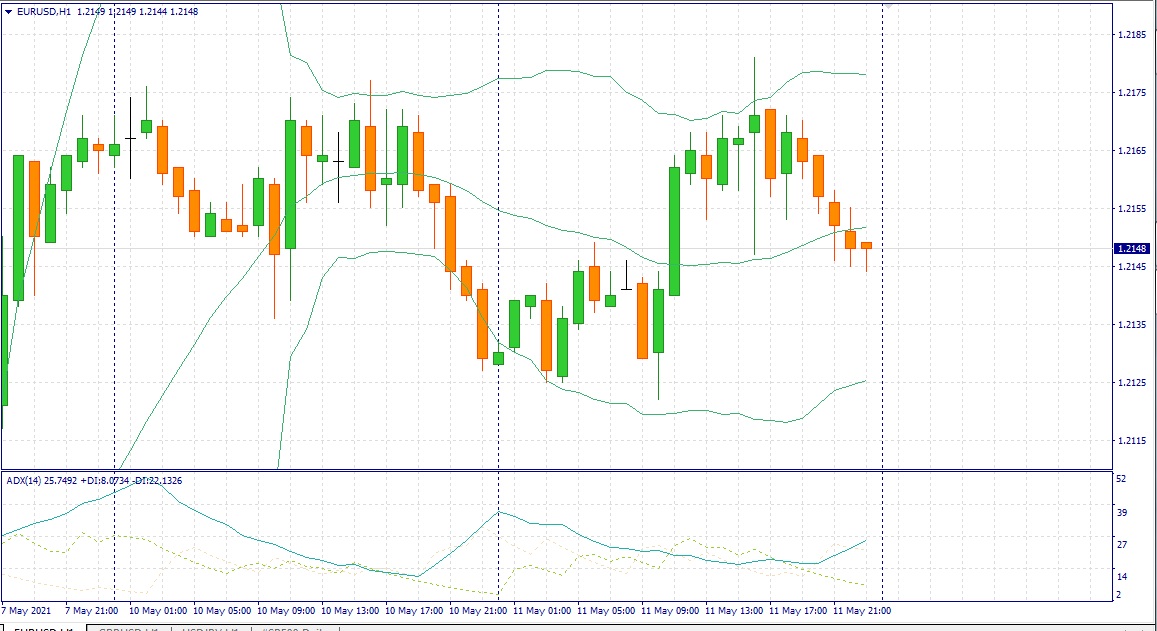Select the ADX(14) indicator label
This screenshot has width=1157, height=631.
click(27, 481)
